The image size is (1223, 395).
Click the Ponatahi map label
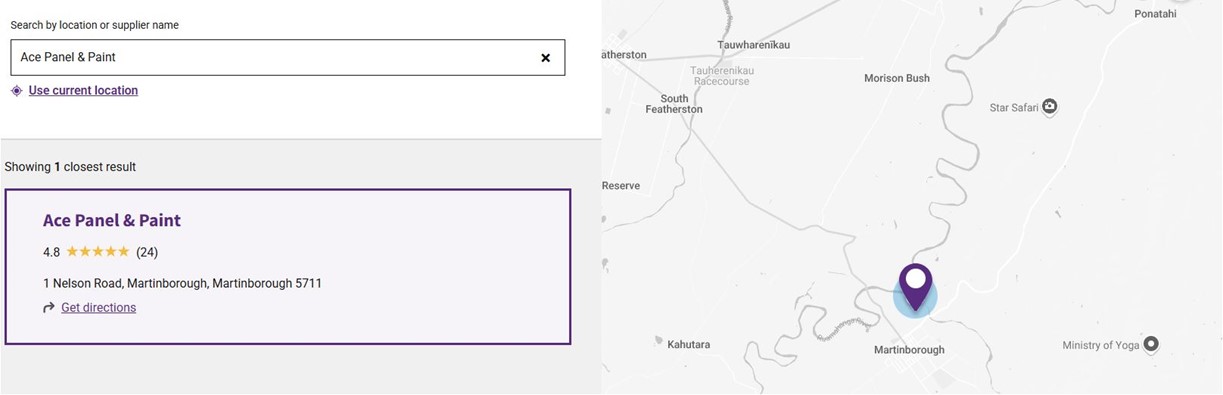(1156, 14)
